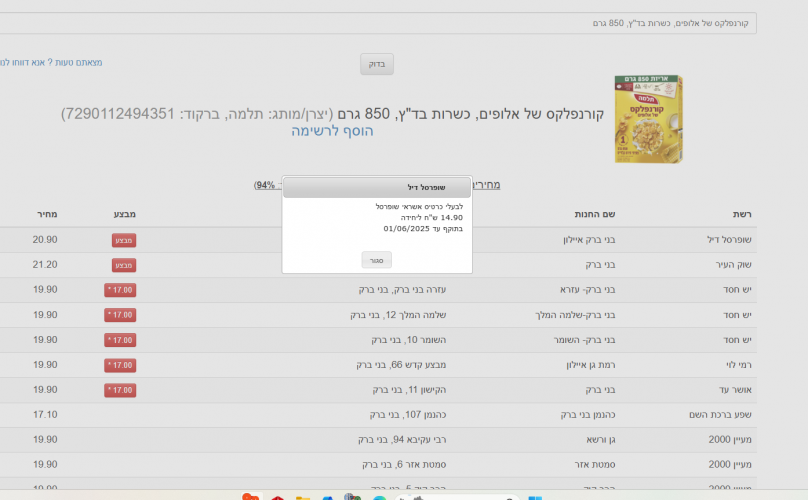Screen dimensions: 808x500
Task: Click the address השומר 10, בני ברק
Action: 409,340
